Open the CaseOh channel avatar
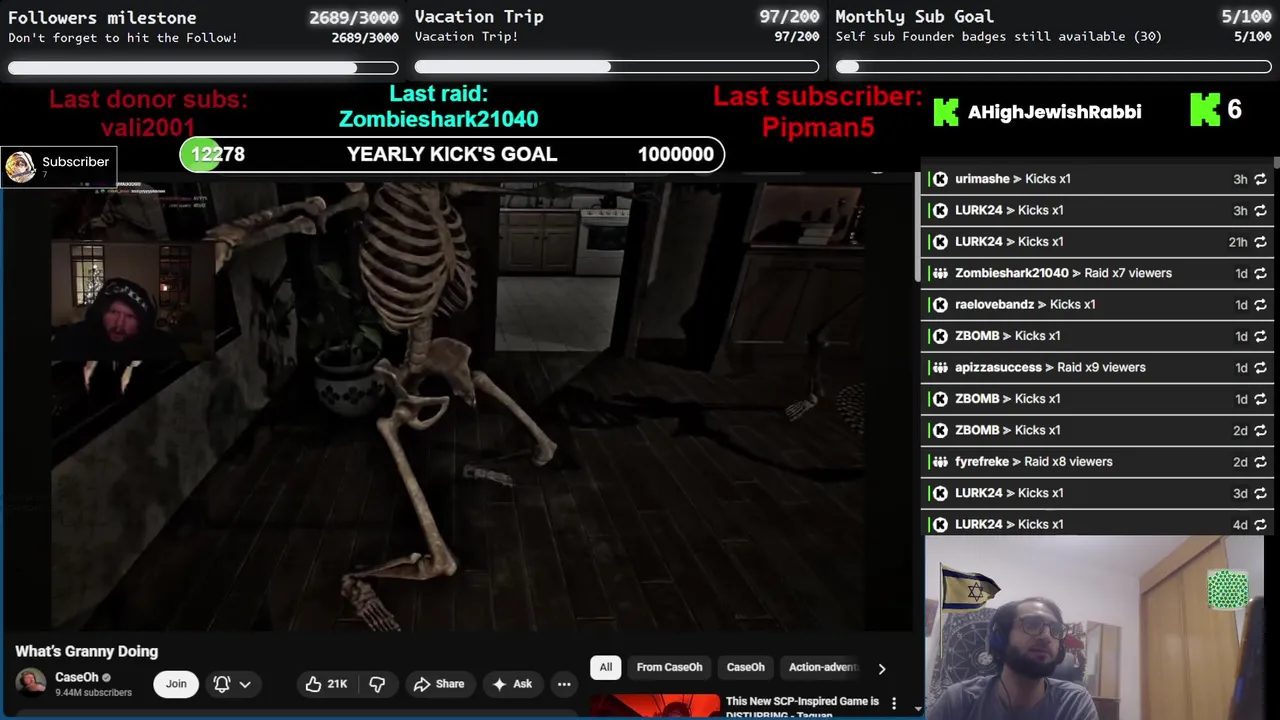The width and height of the screenshot is (1280, 720). pos(30,683)
